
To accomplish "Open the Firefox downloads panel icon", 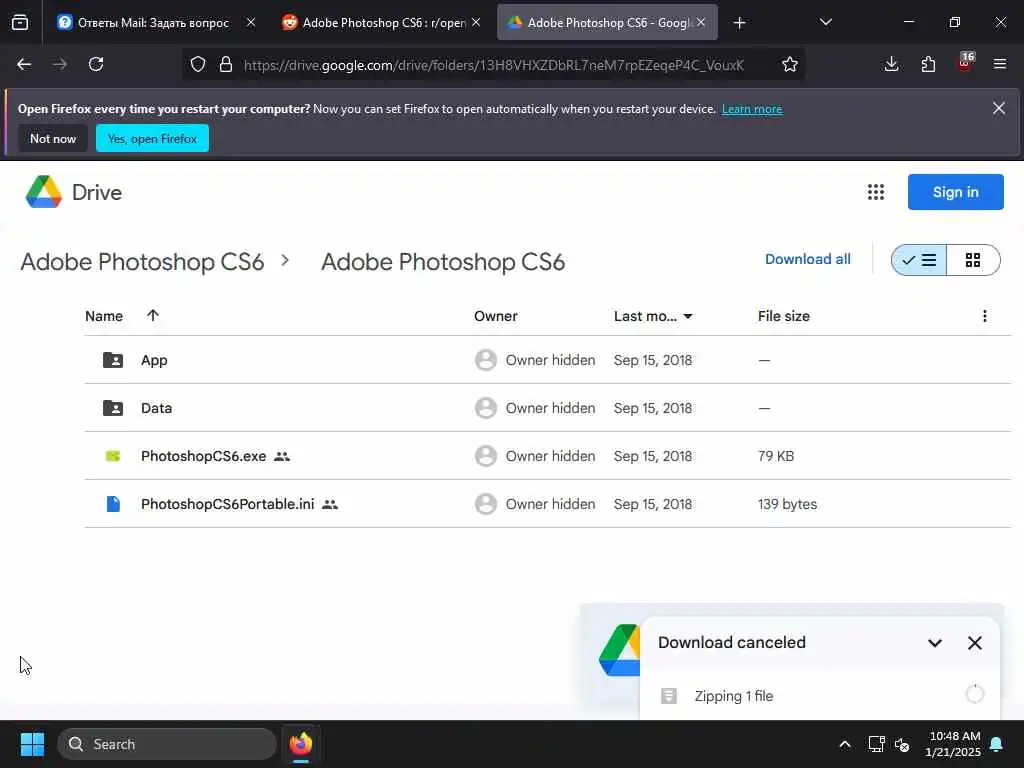I will pyautogui.click(x=892, y=64).
